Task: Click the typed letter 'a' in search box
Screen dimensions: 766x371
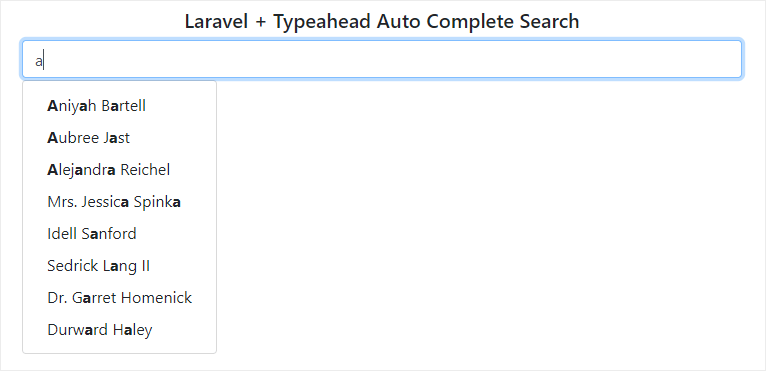Action: [x=39, y=62]
